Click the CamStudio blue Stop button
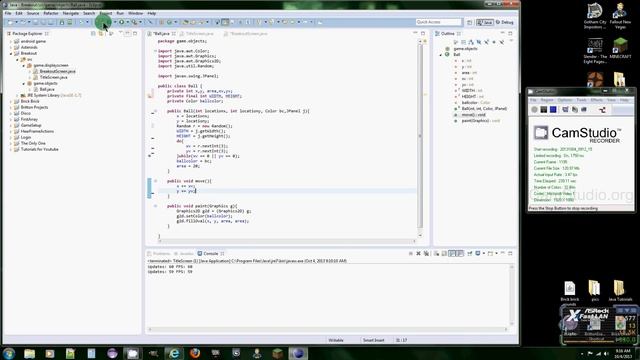The width and height of the screenshot is (640, 360). coord(553,109)
